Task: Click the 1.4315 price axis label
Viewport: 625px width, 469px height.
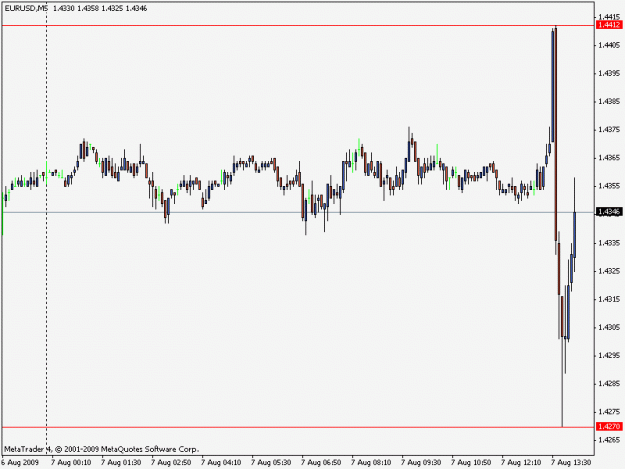Action: [x=609, y=299]
